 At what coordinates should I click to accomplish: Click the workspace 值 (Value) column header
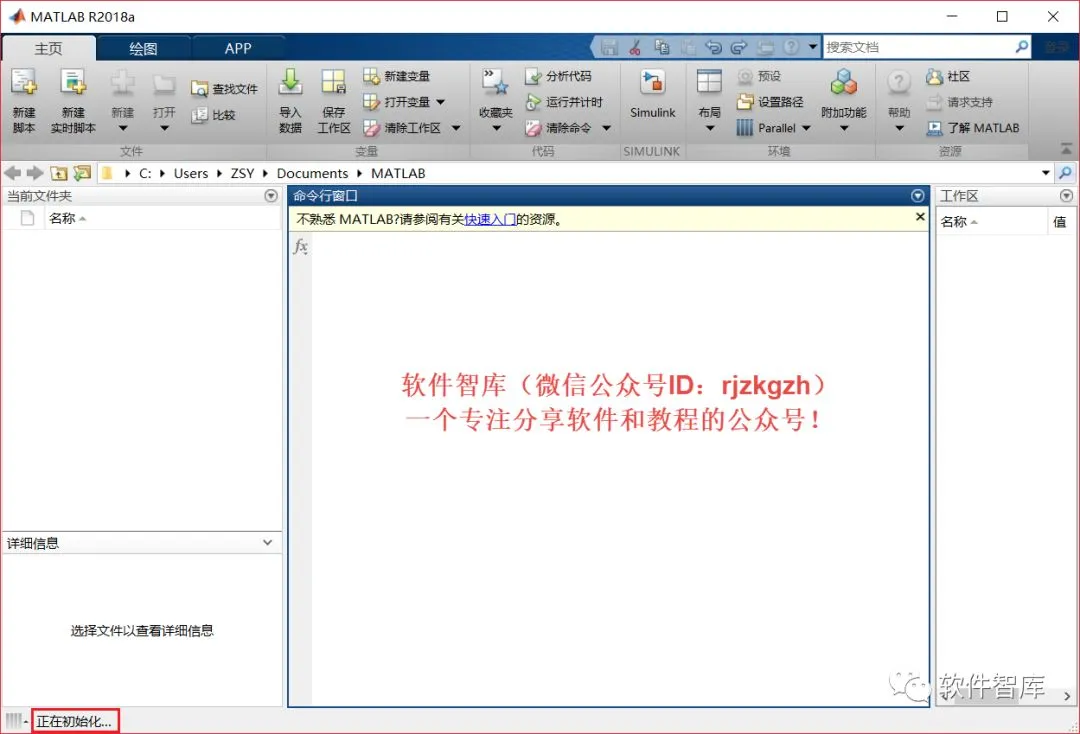(1061, 222)
